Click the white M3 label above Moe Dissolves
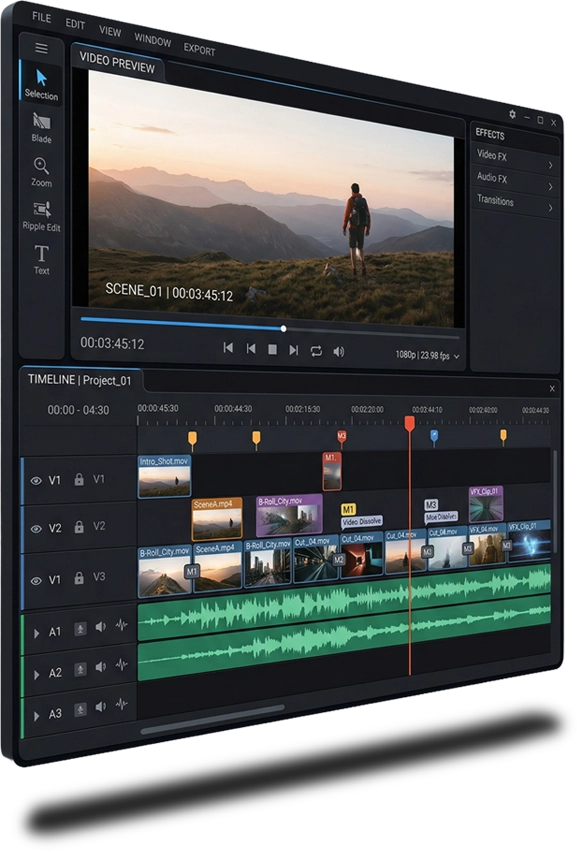The width and height of the screenshot is (577, 852). (x=431, y=505)
